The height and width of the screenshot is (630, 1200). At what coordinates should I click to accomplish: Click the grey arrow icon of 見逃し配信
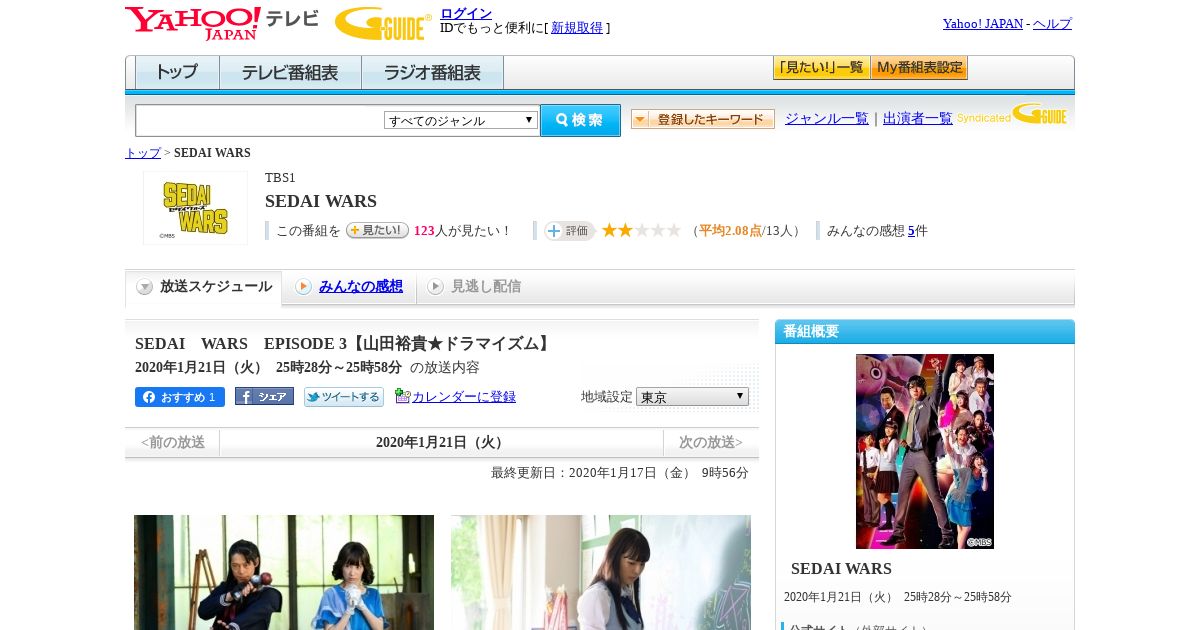pyautogui.click(x=435, y=287)
